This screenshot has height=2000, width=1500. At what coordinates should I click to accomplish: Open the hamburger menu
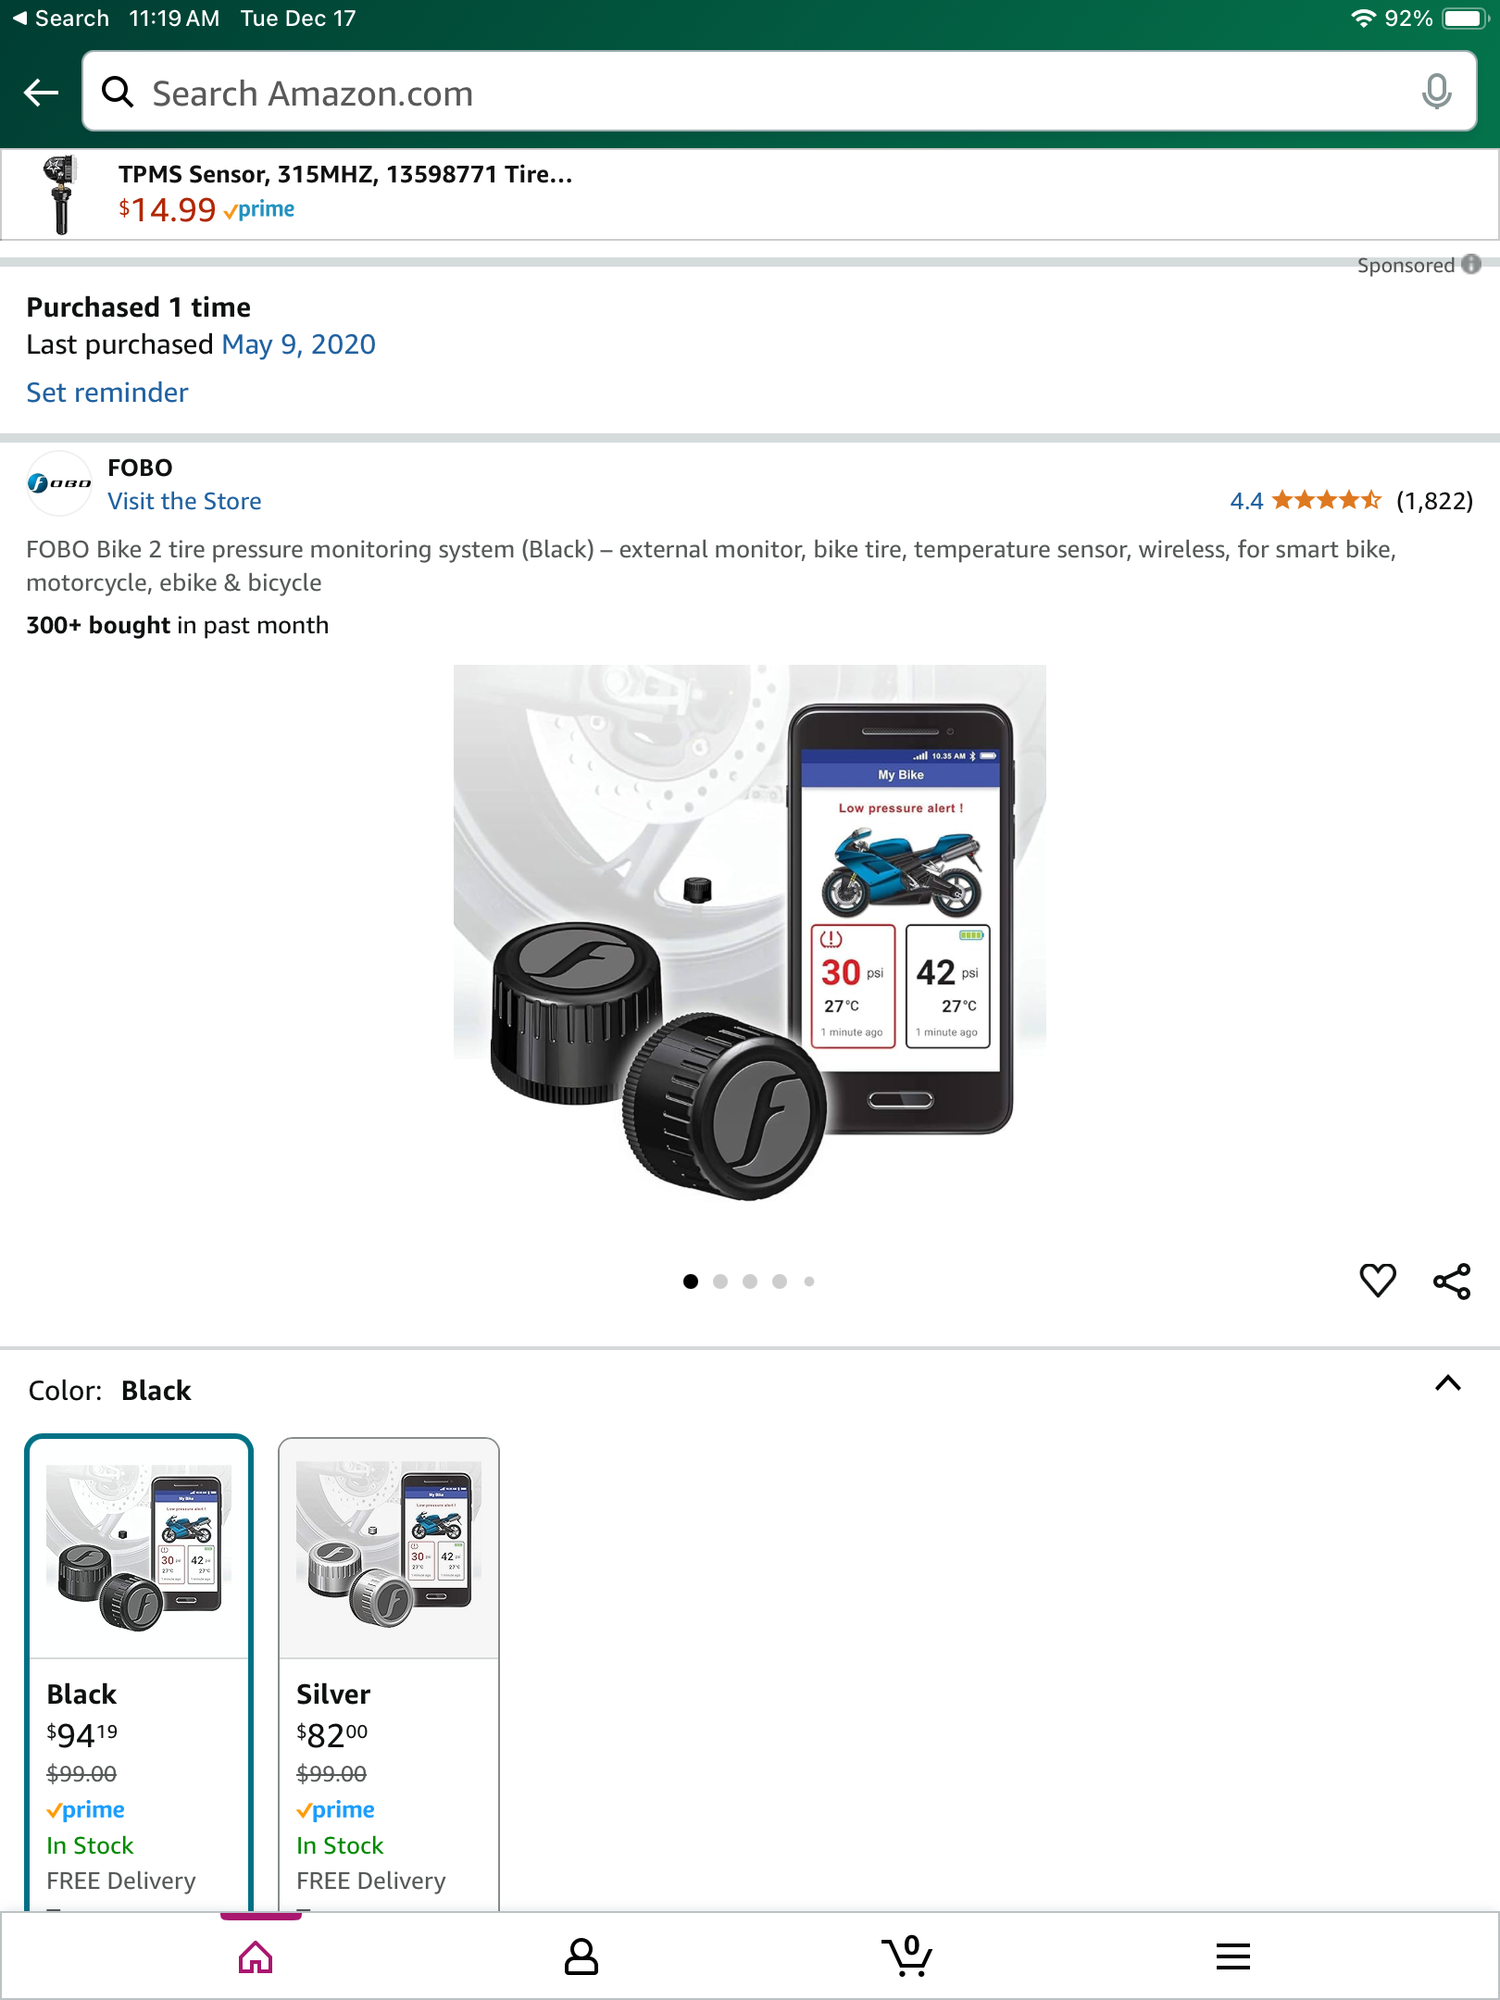[x=1233, y=1956]
